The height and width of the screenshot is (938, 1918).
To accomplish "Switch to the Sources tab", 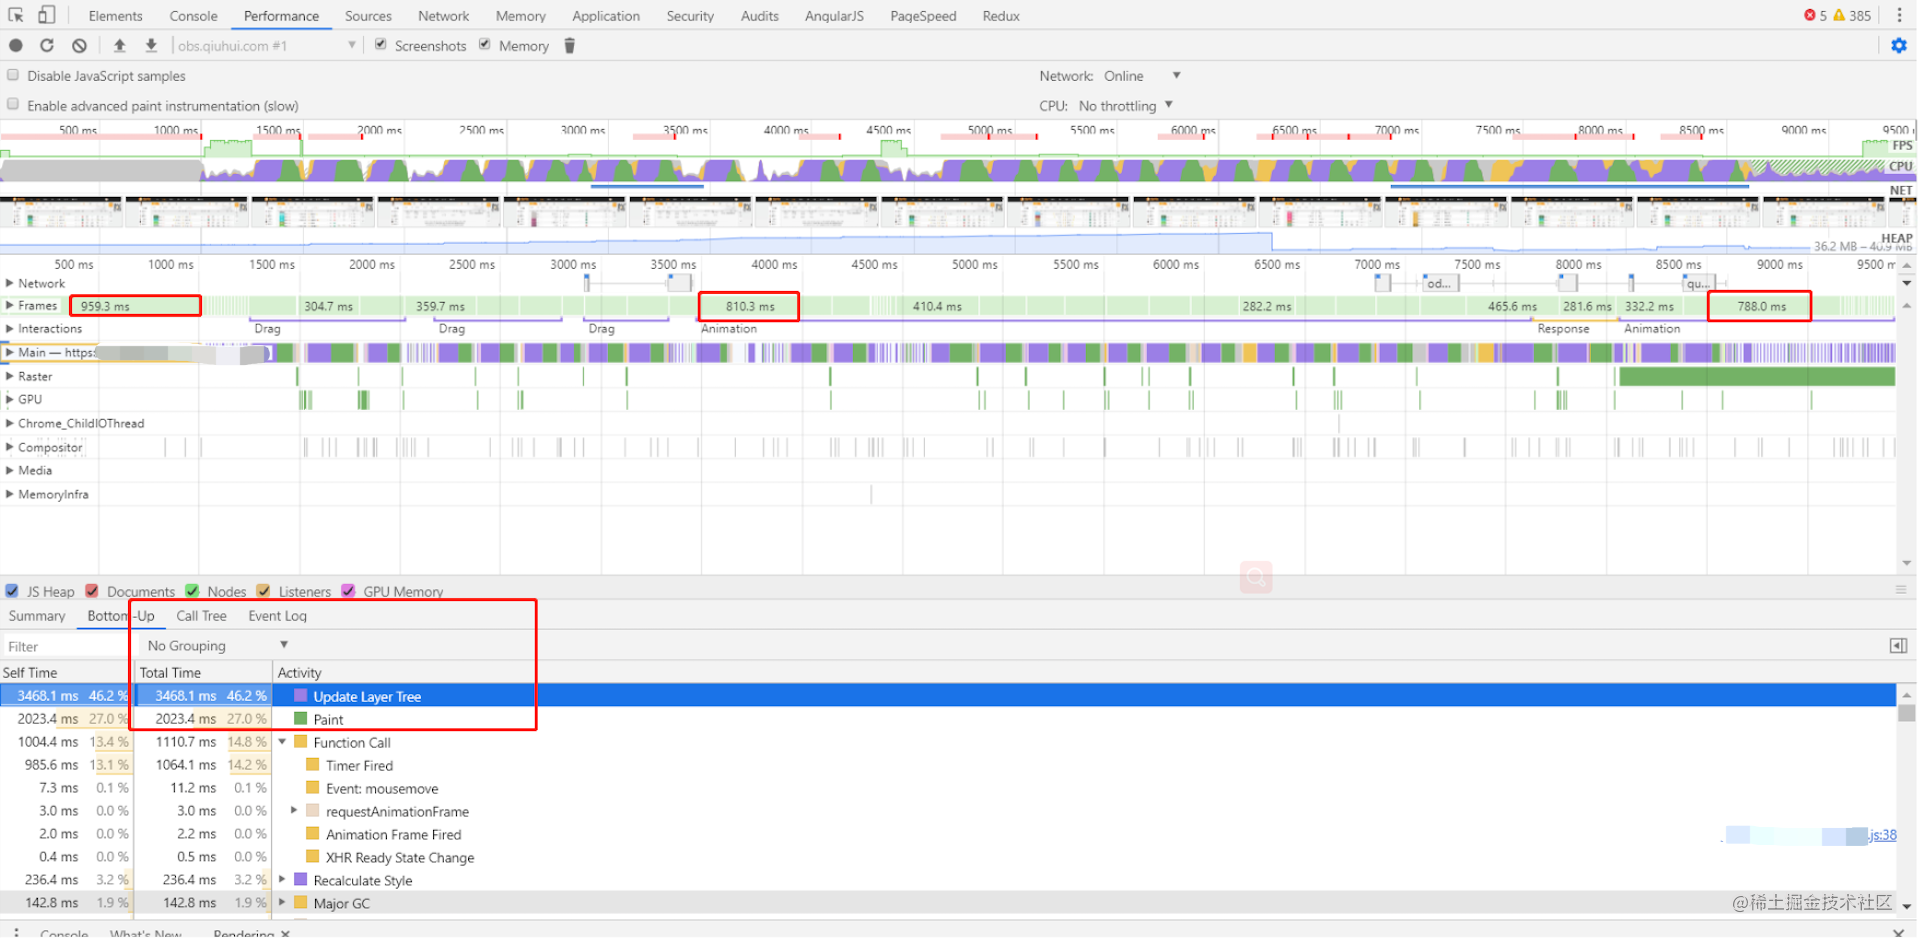I will pos(368,16).
